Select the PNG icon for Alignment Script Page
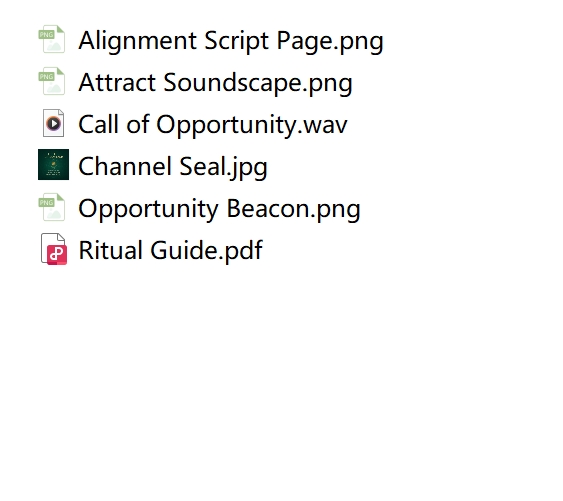This screenshot has height=501, width=563. pyautogui.click(x=52, y=39)
